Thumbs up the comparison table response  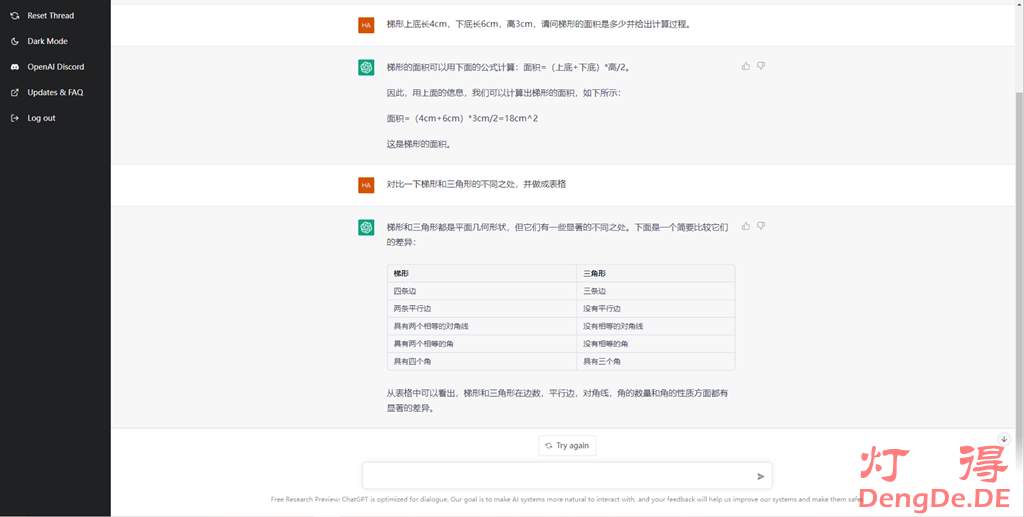pos(746,226)
